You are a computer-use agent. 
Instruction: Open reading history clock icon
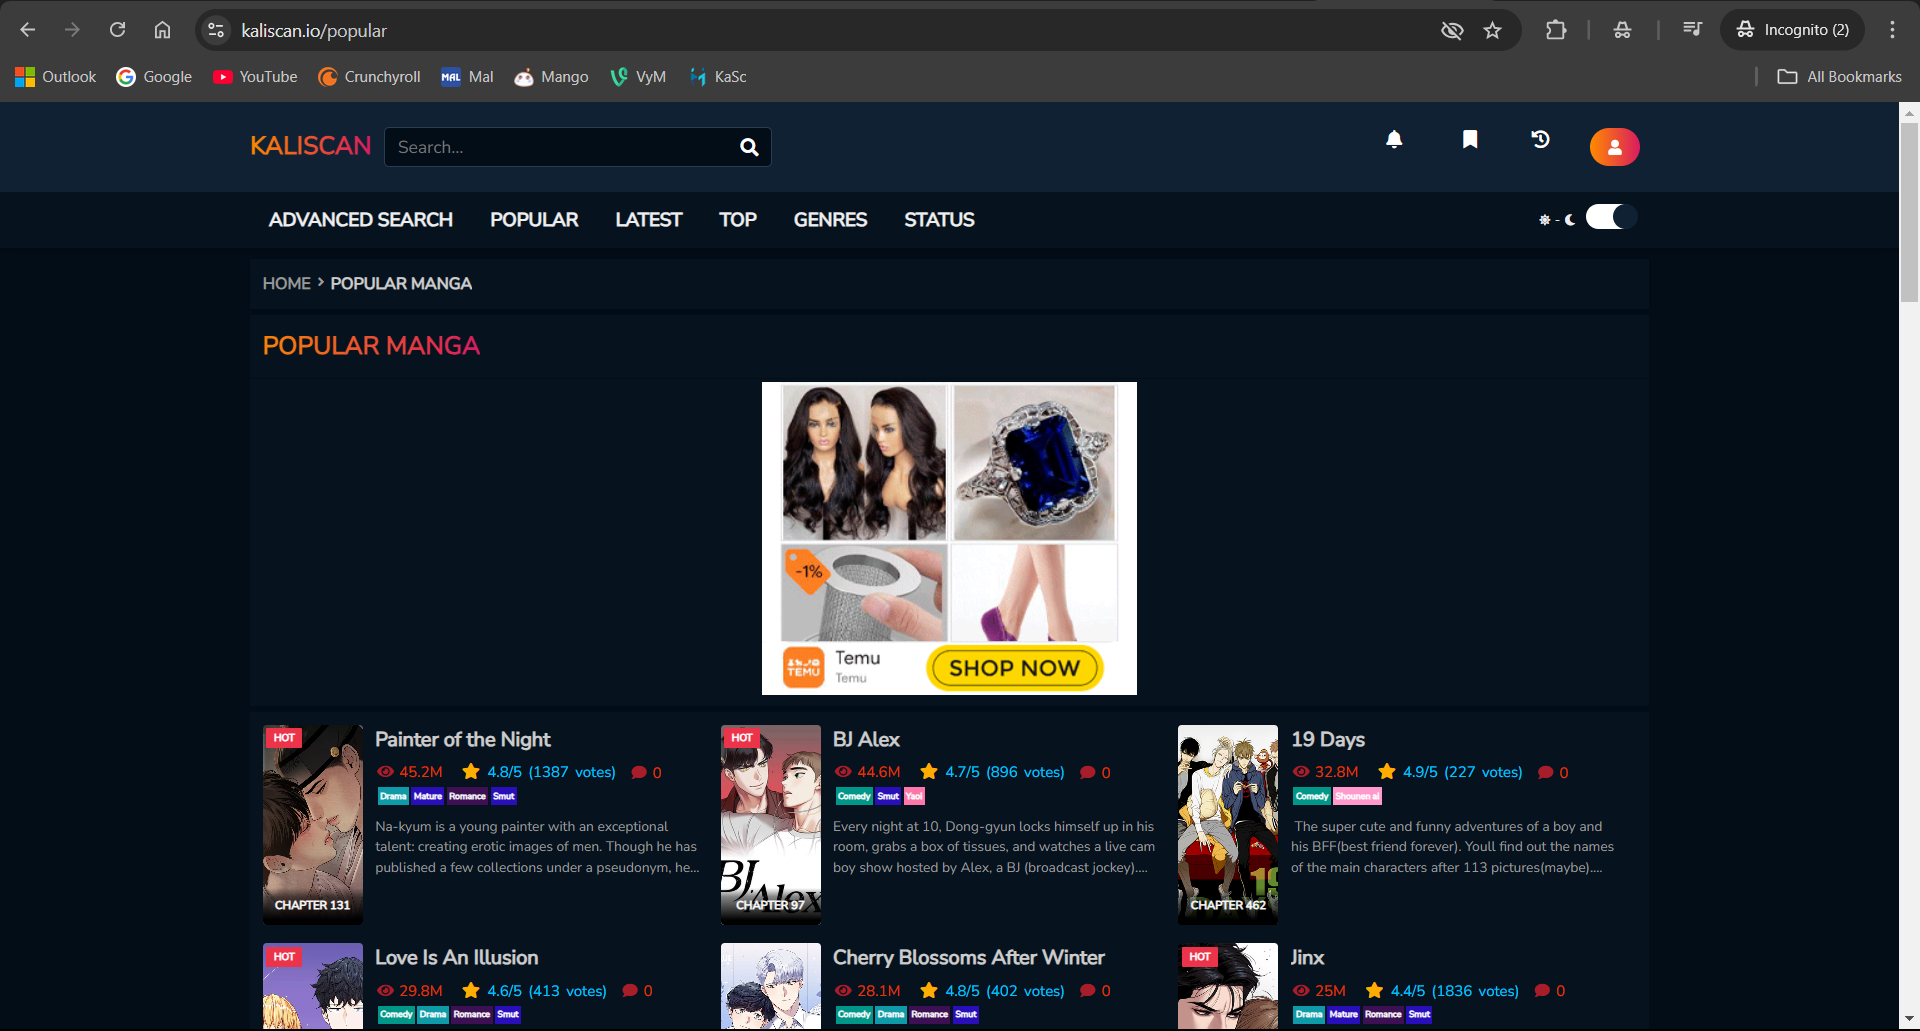point(1541,140)
